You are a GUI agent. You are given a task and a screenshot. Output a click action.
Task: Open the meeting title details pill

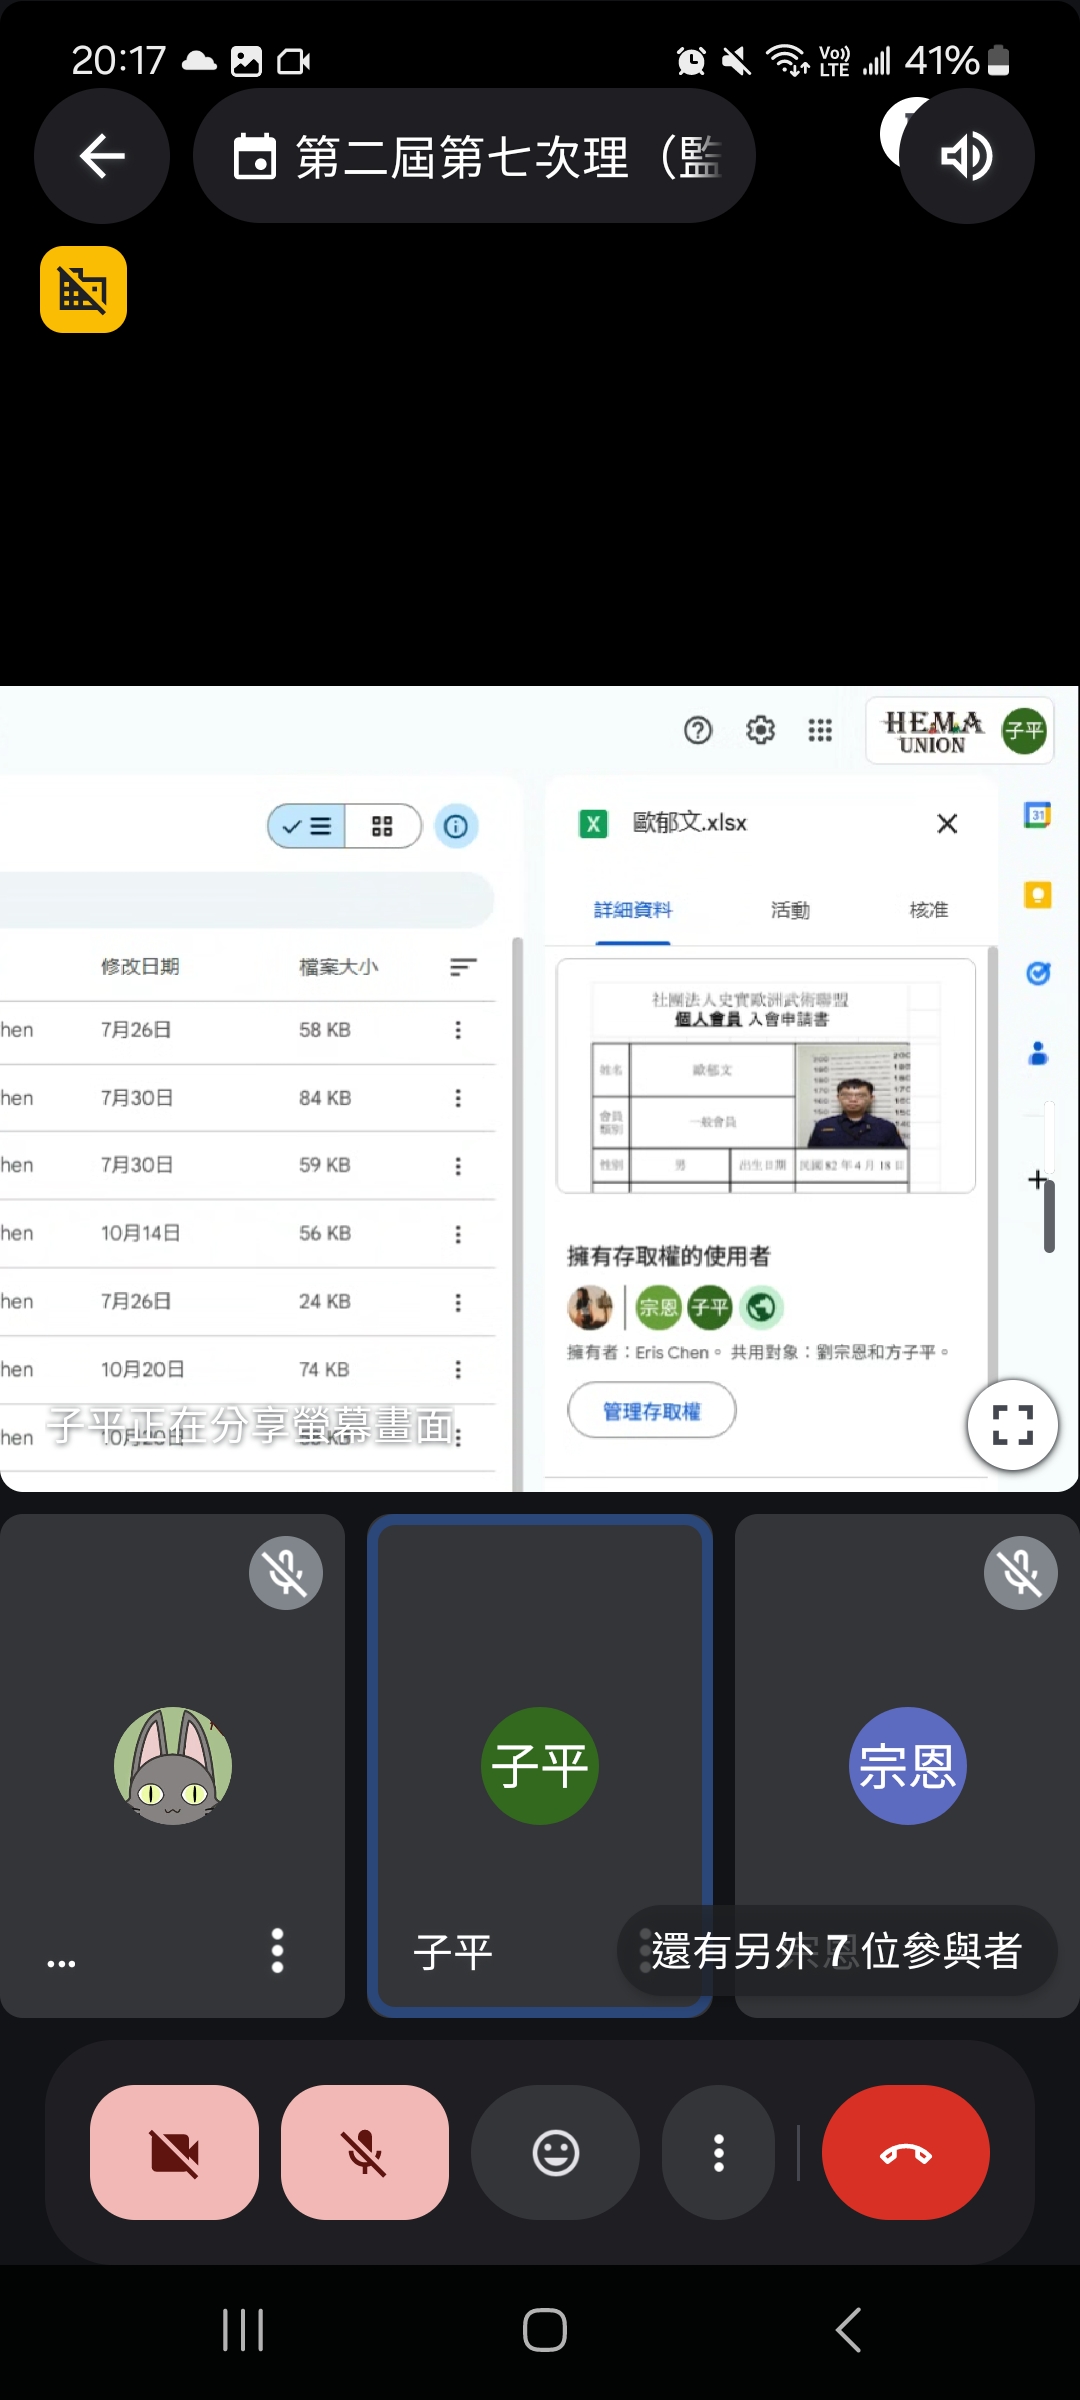click(474, 156)
